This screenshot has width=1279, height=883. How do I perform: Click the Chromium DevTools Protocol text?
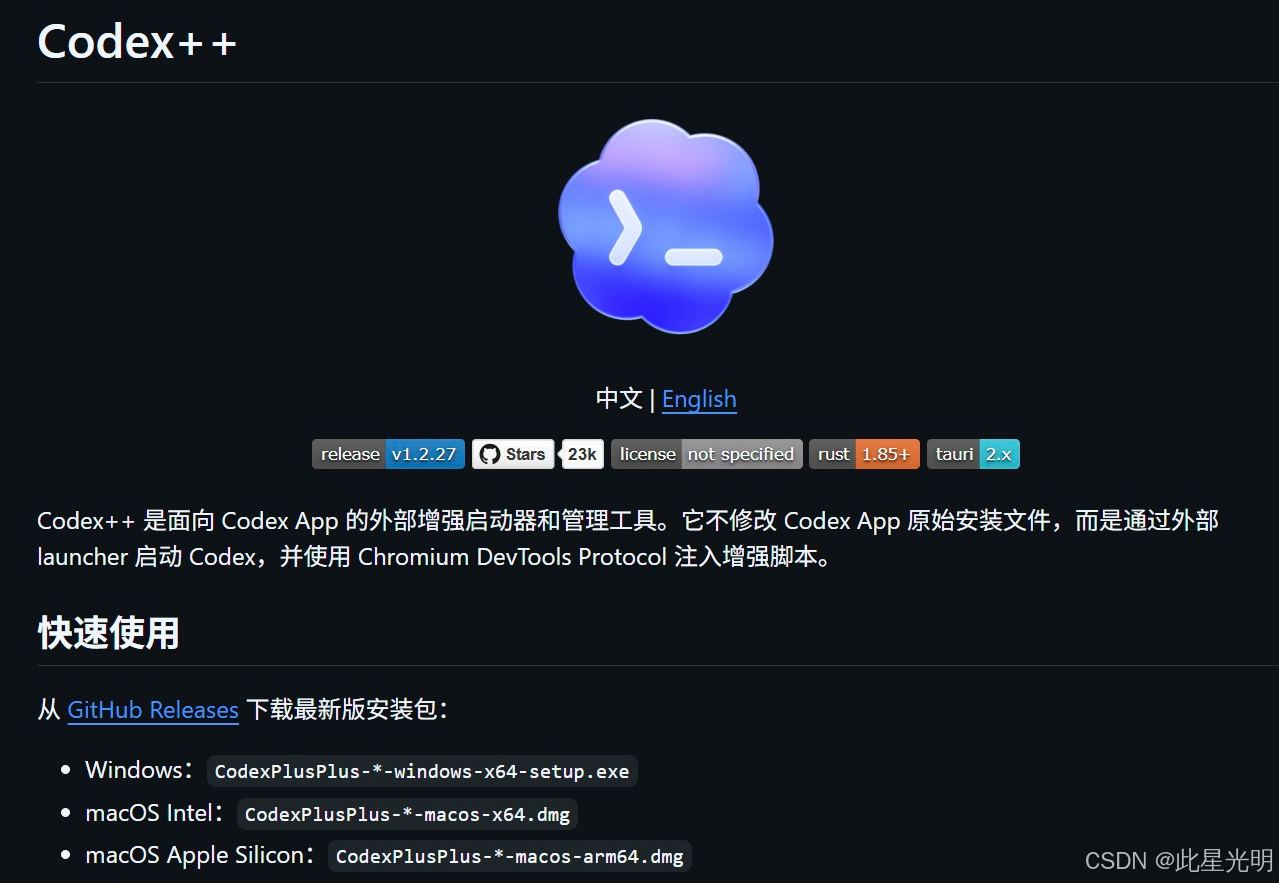512,557
